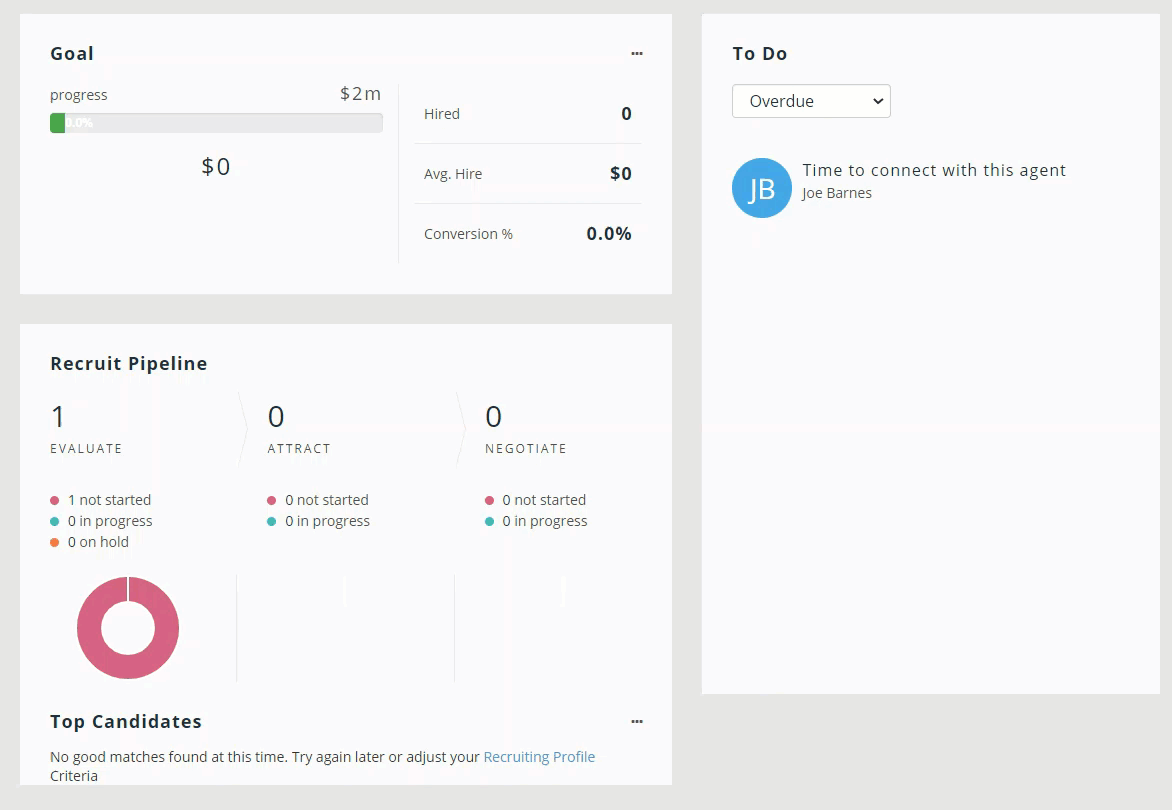Select Joe Barnes name in To Do
The width and height of the screenshot is (1172, 810).
tap(837, 193)
